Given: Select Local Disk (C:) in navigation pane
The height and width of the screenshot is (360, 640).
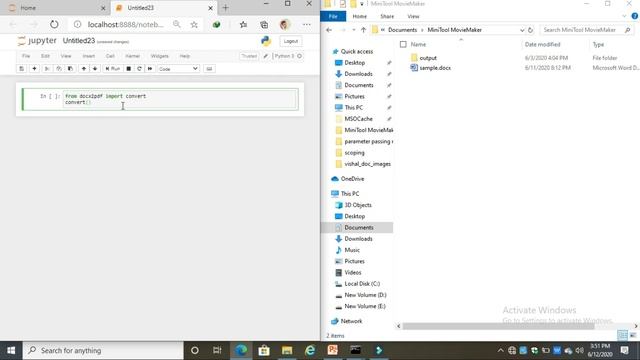Looking at the screenshot, I should [x=362, y=284].
